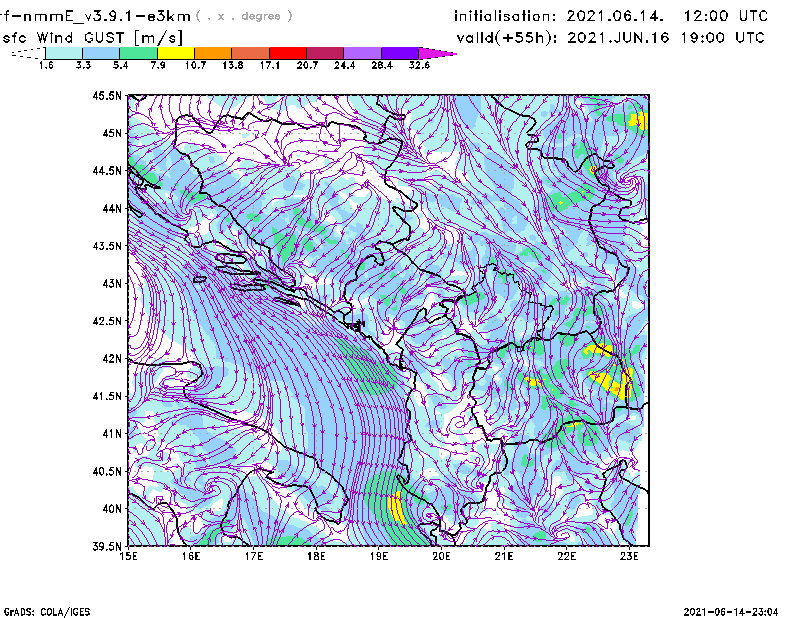The image size is (800, 618).
Task: Click the '42N' latitude label
Action: (112, 359)
